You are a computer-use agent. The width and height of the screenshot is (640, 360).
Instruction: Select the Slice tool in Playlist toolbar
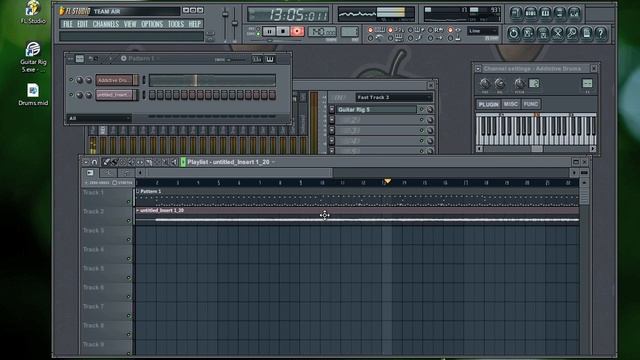coord(149,162)
